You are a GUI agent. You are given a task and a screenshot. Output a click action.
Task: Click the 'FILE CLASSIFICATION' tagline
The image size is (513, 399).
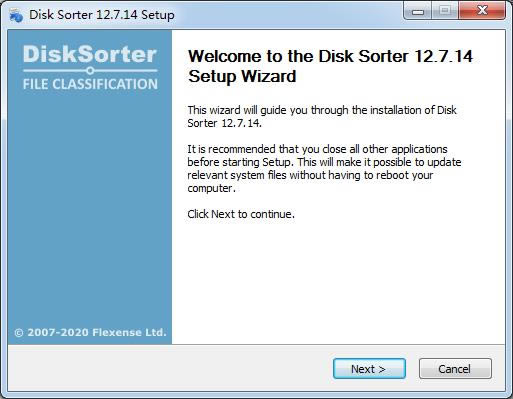point(90,84)
